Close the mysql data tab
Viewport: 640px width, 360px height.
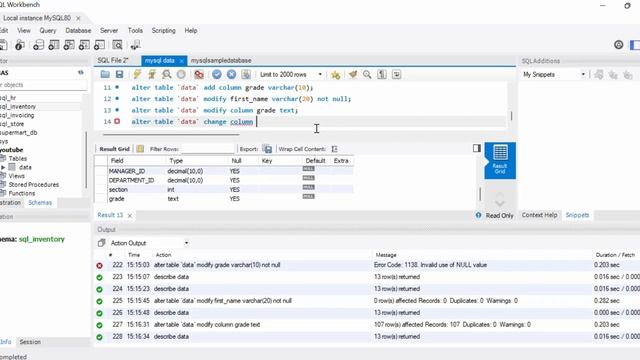[x=182, y=61]
